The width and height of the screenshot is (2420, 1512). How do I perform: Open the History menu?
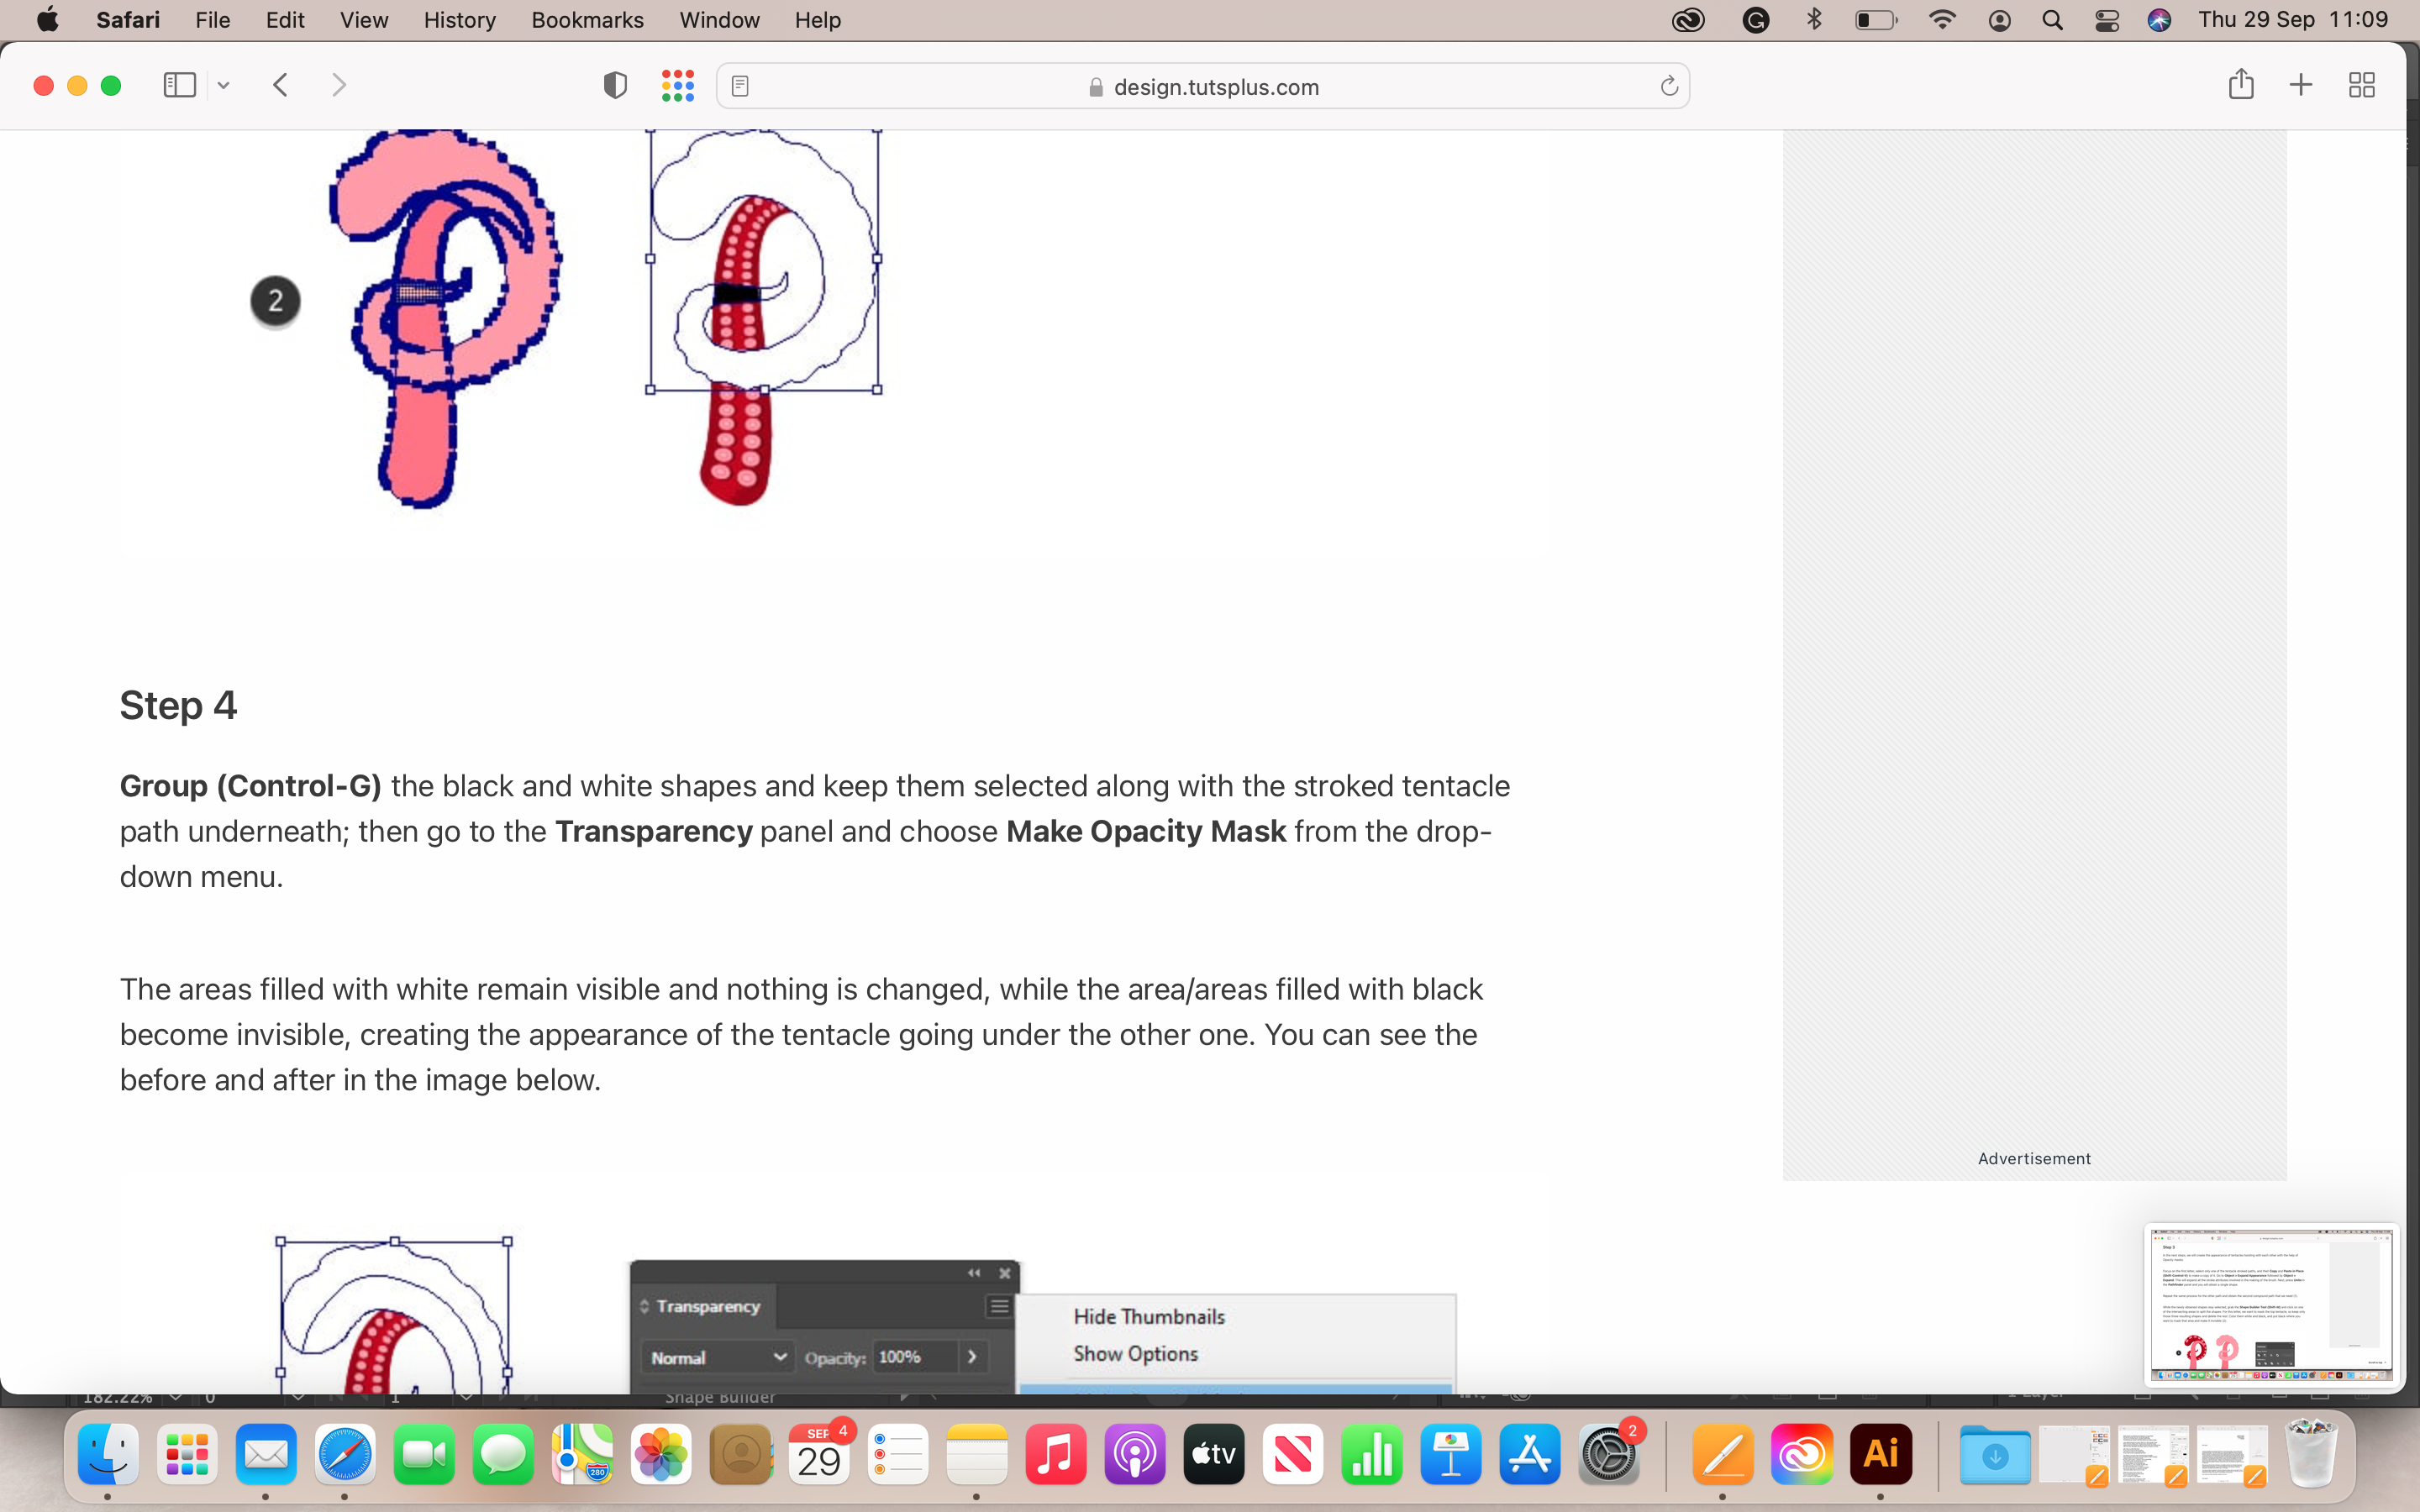click(x=459, y=20)
